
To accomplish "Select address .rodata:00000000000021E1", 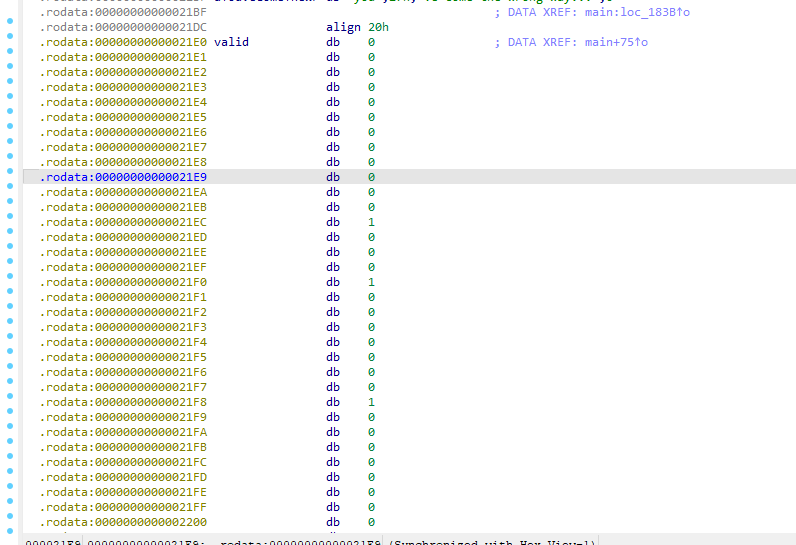I will click(123, 57).
